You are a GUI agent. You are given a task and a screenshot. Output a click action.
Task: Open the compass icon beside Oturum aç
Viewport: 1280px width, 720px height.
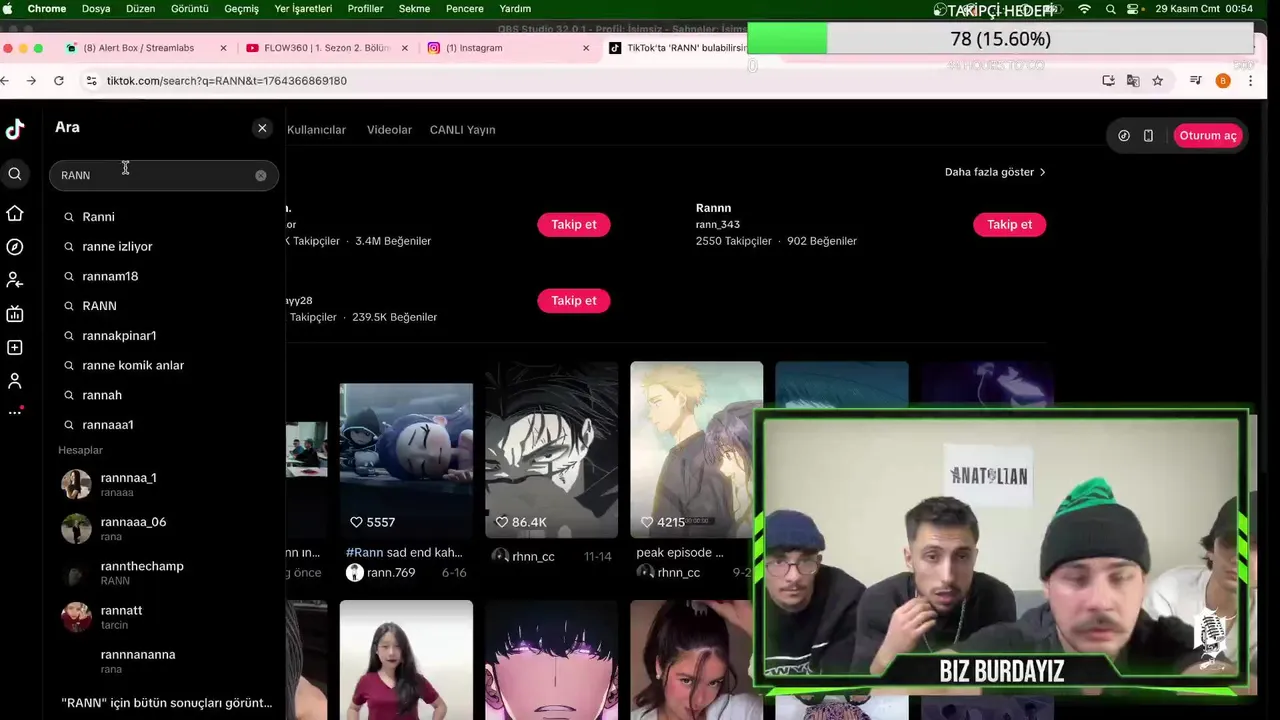click(x=1124, y=136)
